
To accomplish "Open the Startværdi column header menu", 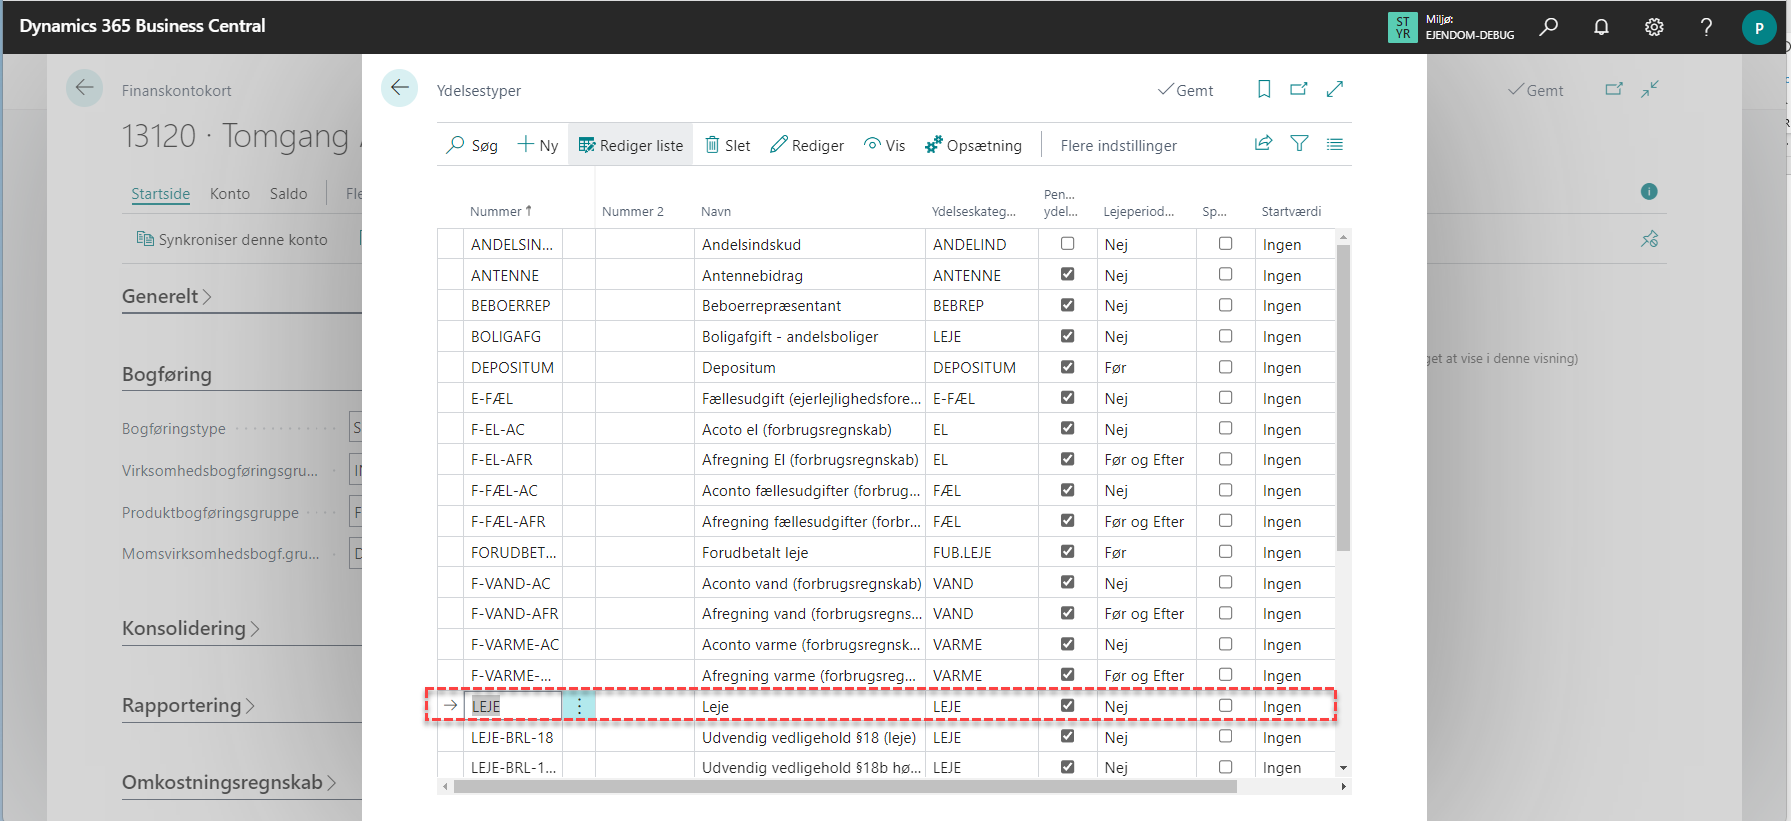I will (1291, 211).
